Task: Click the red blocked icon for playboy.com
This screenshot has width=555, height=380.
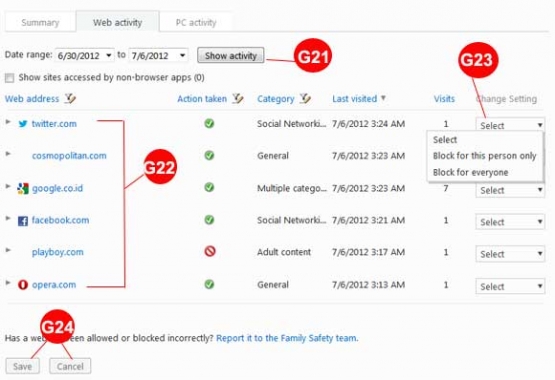Action: [210, 252]
